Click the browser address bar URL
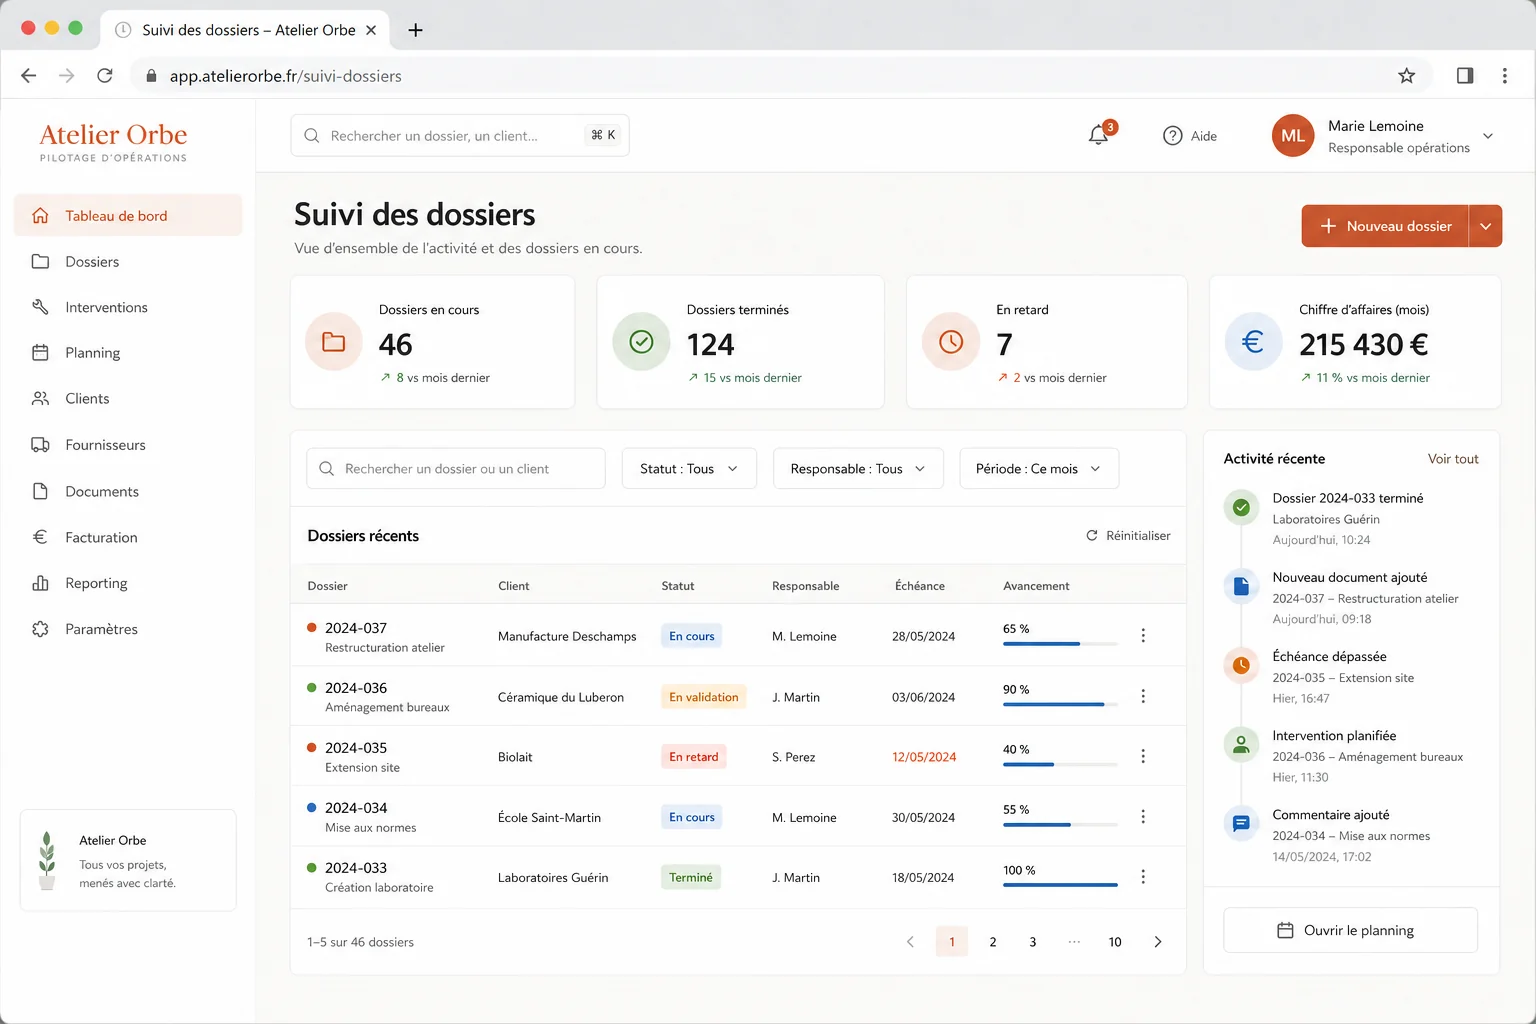 pyautogui.click(x=286, y=76)
